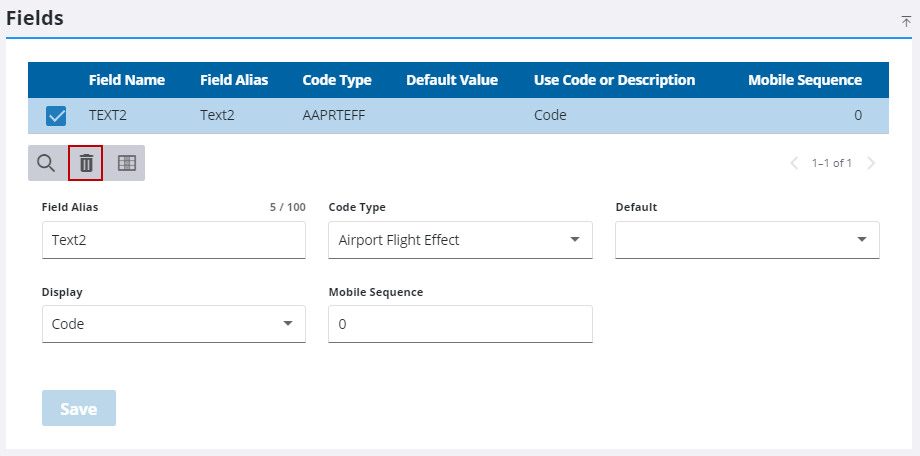Sort by Mobile Sequence column header
The image size is (920, 456).
[x=805, y=80]
